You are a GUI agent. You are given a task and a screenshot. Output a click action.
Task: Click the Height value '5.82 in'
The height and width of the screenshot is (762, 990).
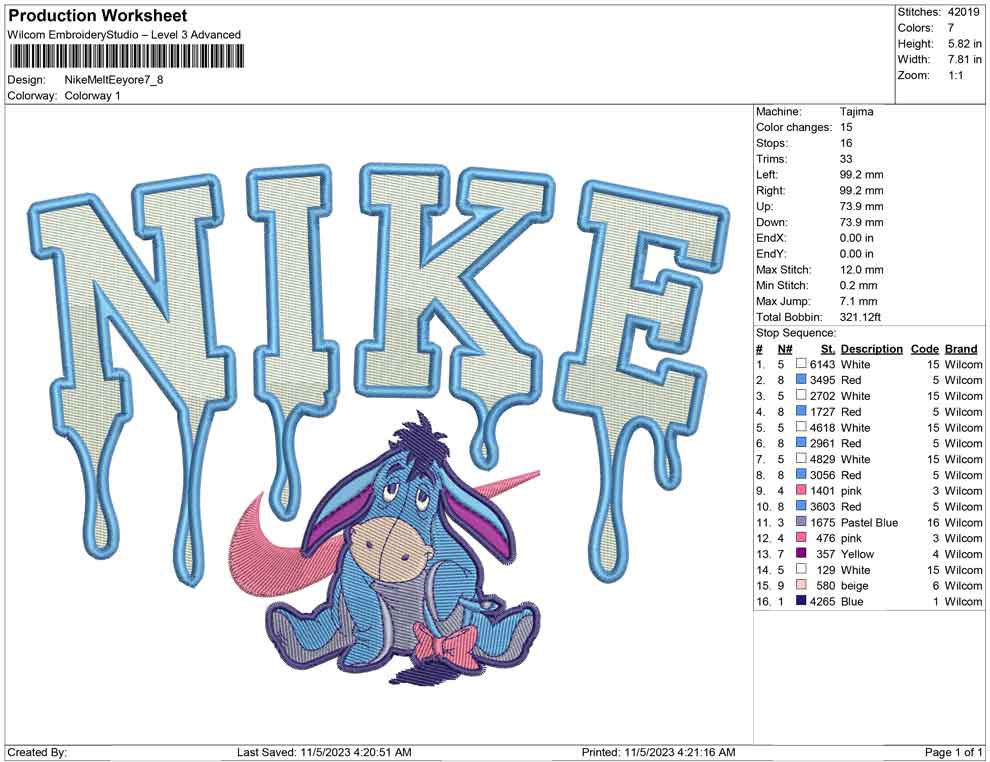[964, 44]
